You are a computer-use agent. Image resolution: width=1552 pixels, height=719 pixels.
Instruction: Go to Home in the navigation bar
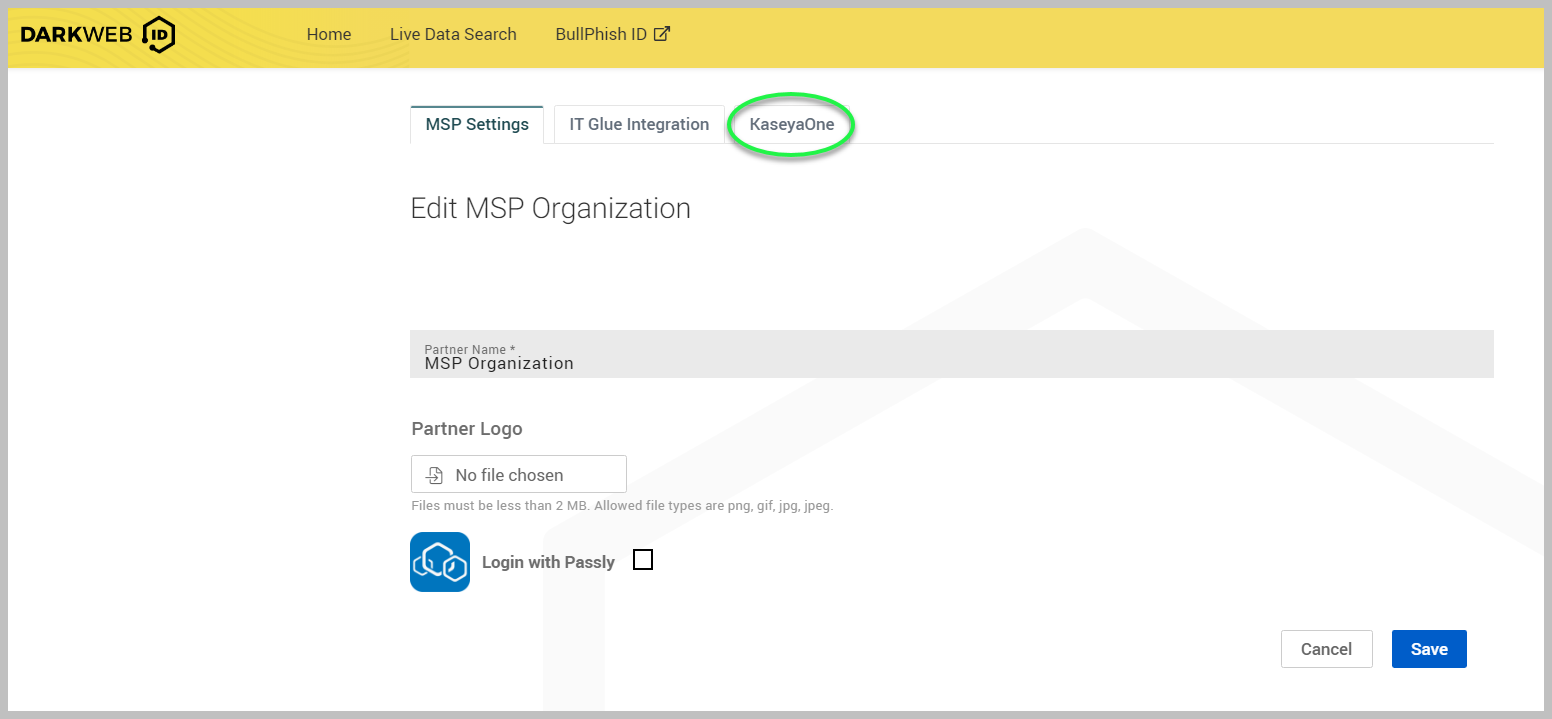point(329,33)
